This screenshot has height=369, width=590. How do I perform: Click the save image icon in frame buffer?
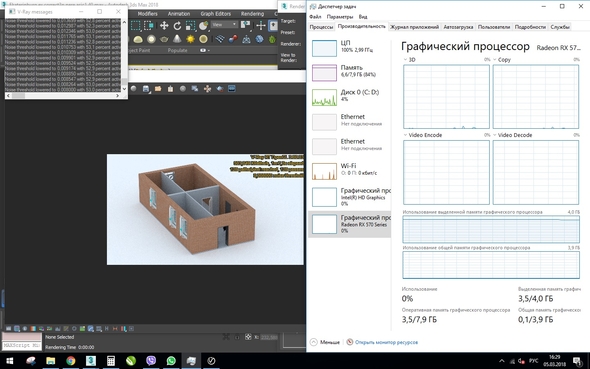[146, 89]
